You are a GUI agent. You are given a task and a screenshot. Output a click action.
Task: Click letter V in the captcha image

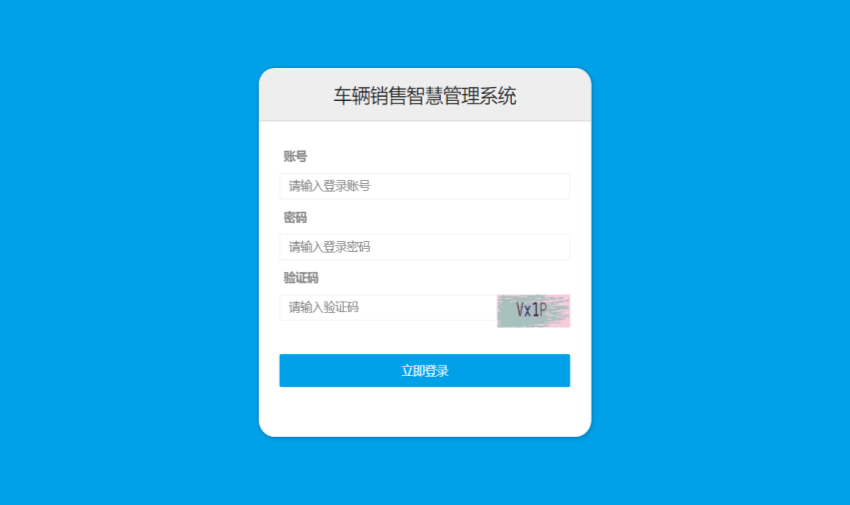click(x=519, y=309)
